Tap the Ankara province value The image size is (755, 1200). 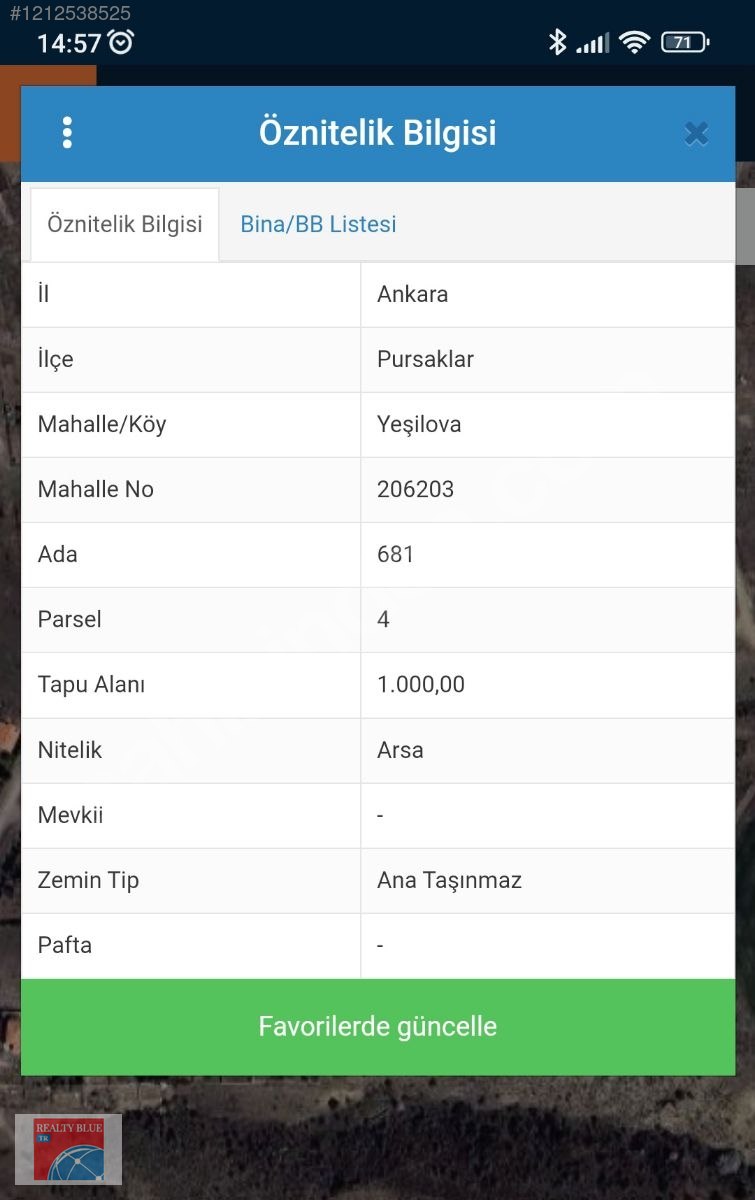coord(412,294)
